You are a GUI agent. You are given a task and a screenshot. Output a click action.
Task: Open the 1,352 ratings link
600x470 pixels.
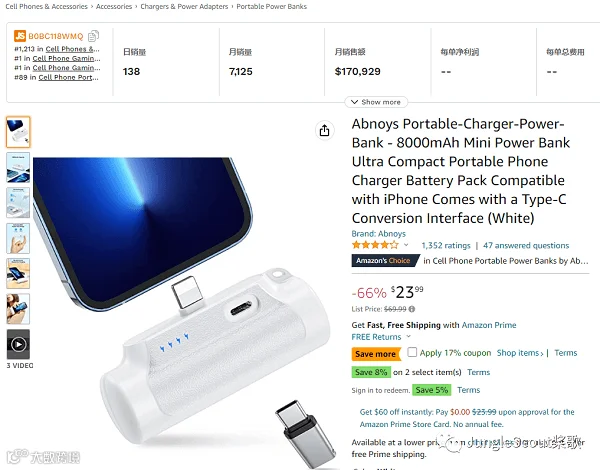coord(446,245)
